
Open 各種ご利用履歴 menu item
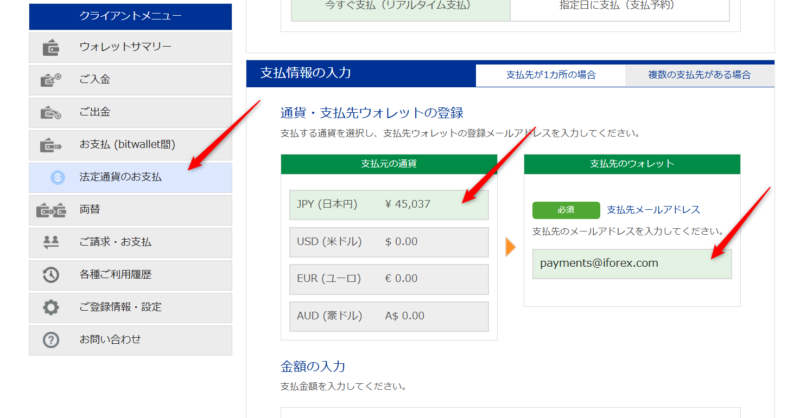[x=131, y=275]
